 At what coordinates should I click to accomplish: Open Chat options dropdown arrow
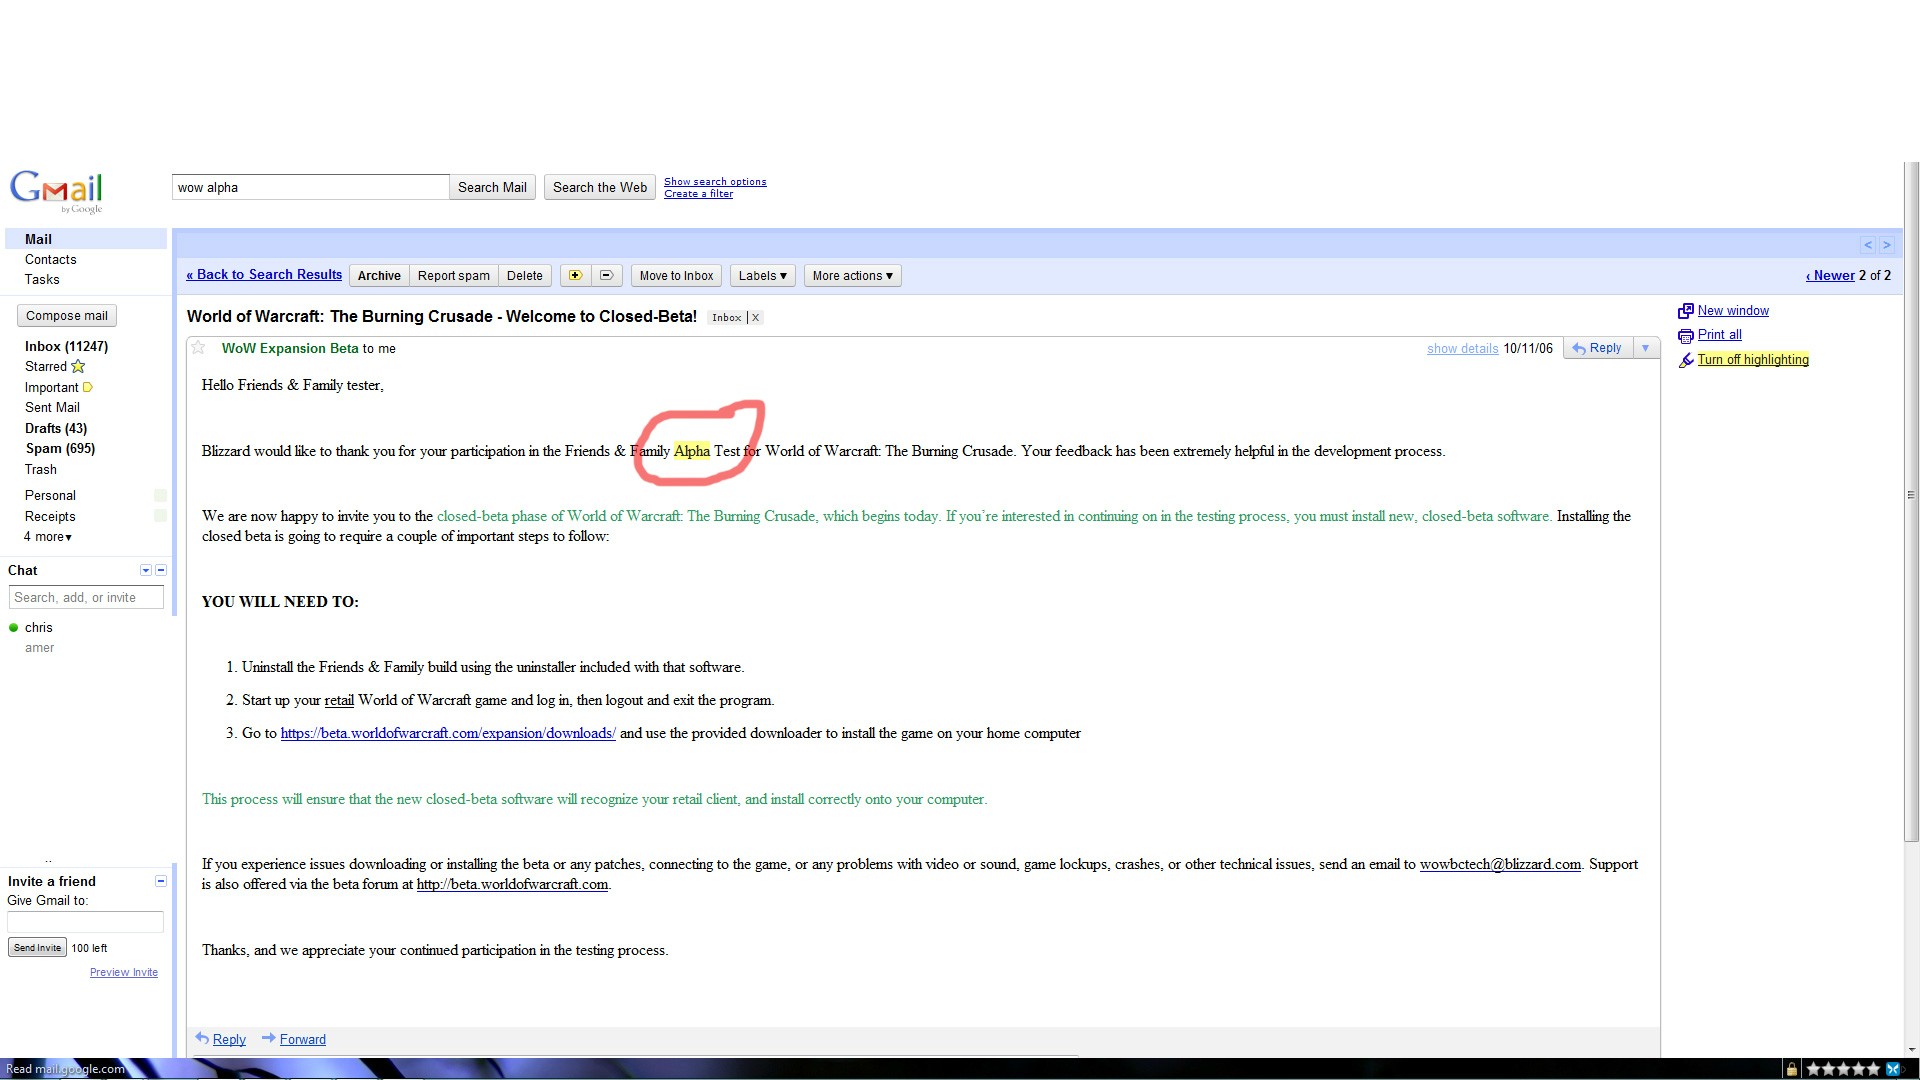click(x=146, y=570)
